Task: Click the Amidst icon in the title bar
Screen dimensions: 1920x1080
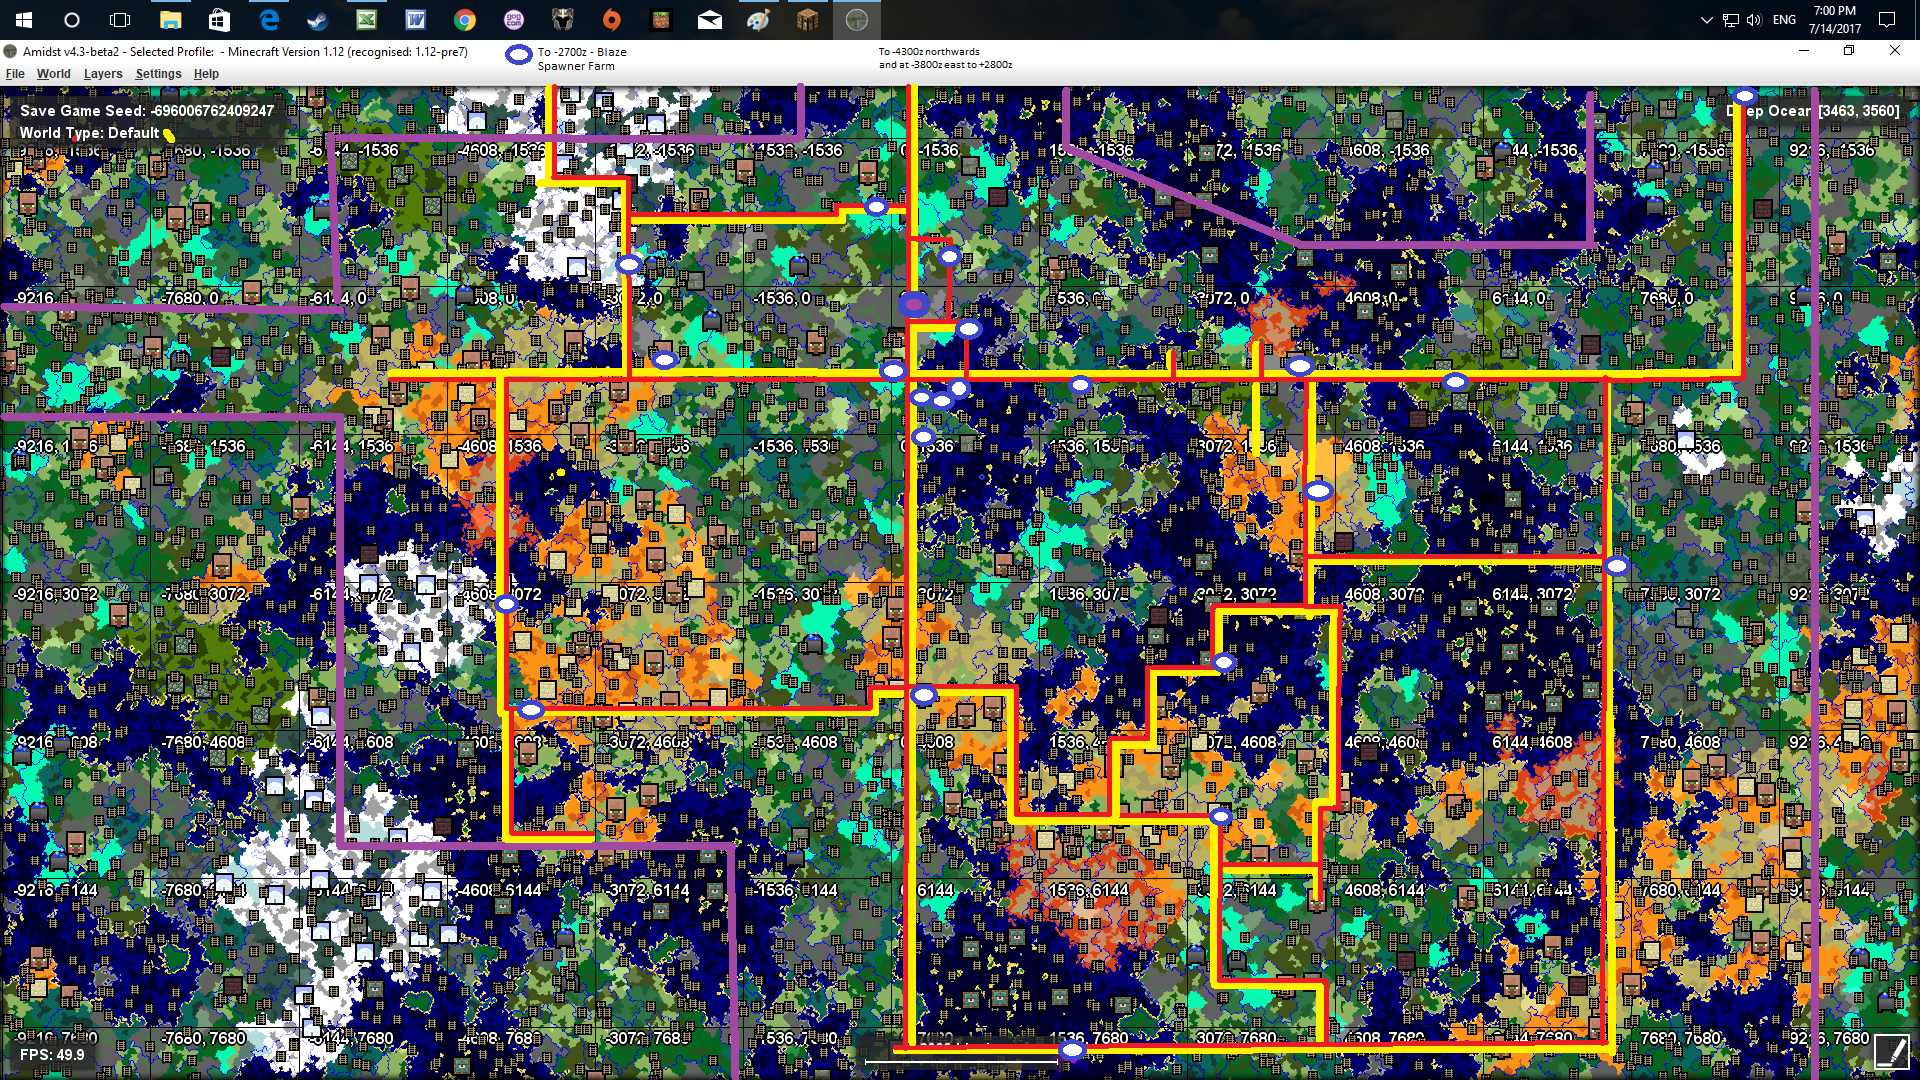Action: [x=10, y=51]
